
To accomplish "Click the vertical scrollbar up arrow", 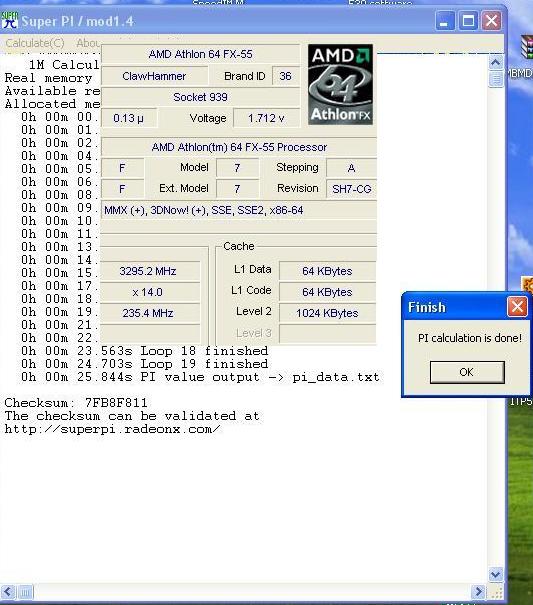I will point(496,62).
